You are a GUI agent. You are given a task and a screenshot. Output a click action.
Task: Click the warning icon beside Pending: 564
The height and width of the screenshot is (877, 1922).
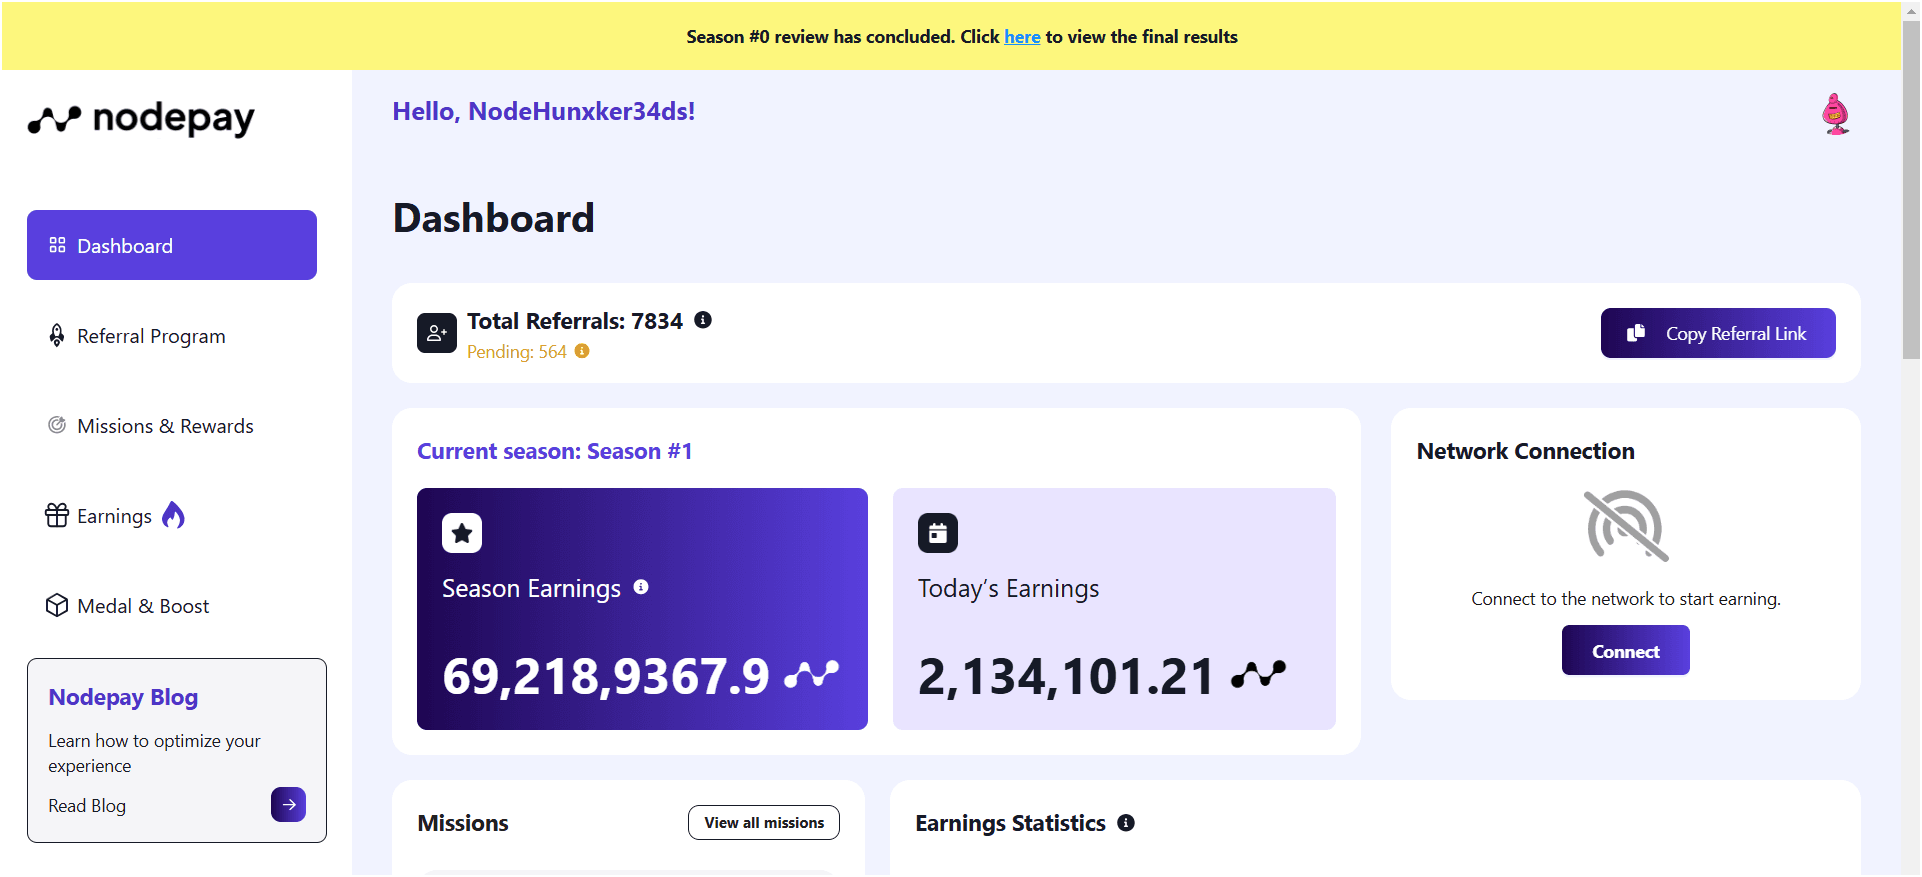tap(581, 352)
